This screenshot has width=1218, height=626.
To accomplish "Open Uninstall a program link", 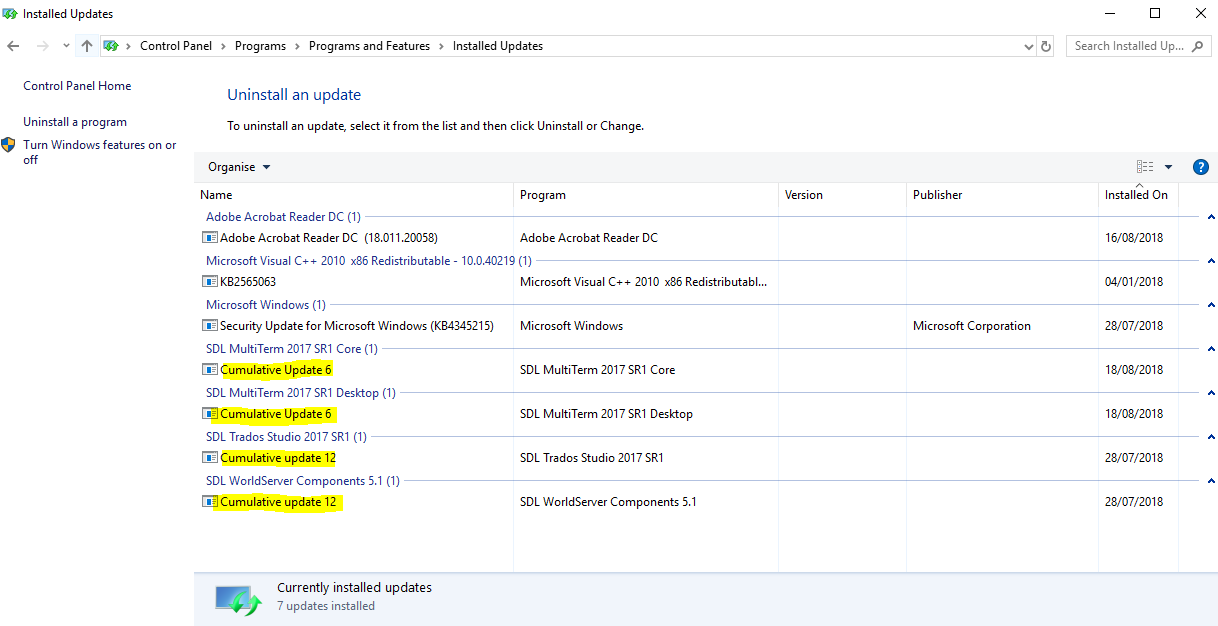I will tap(75, 122).
